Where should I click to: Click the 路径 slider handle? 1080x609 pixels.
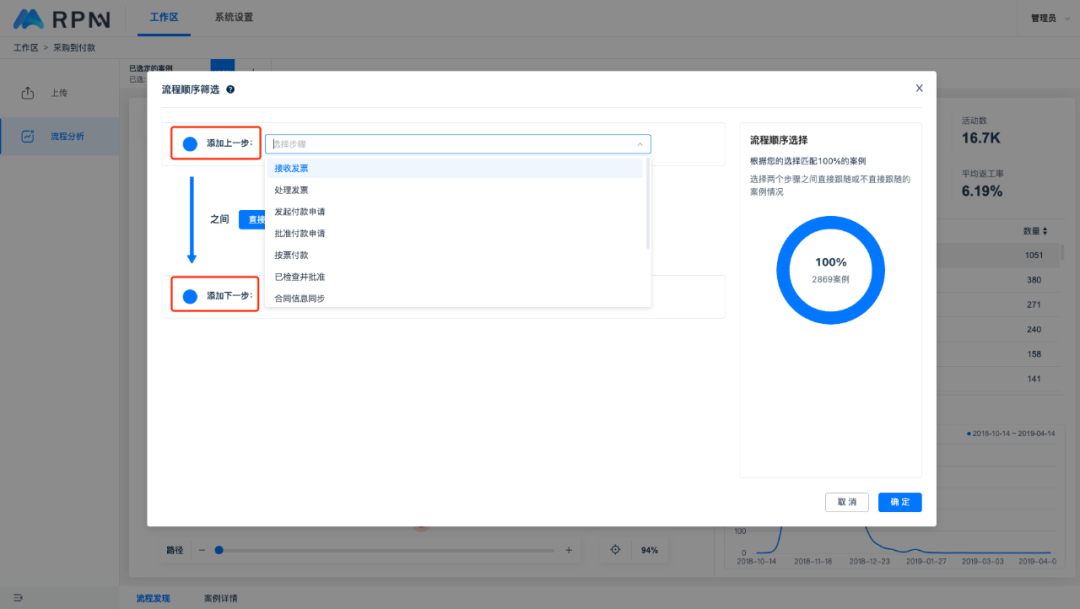point(219,550)
